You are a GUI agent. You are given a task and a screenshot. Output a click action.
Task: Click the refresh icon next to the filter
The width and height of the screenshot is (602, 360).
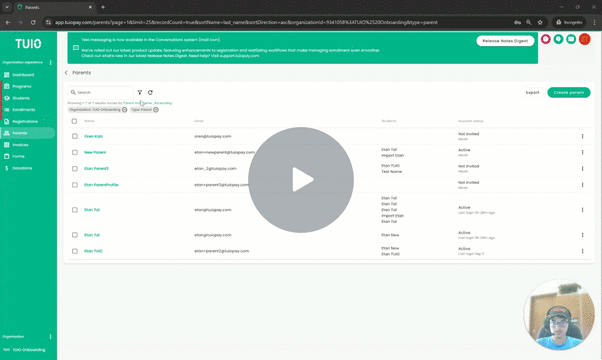pos(150,92)
